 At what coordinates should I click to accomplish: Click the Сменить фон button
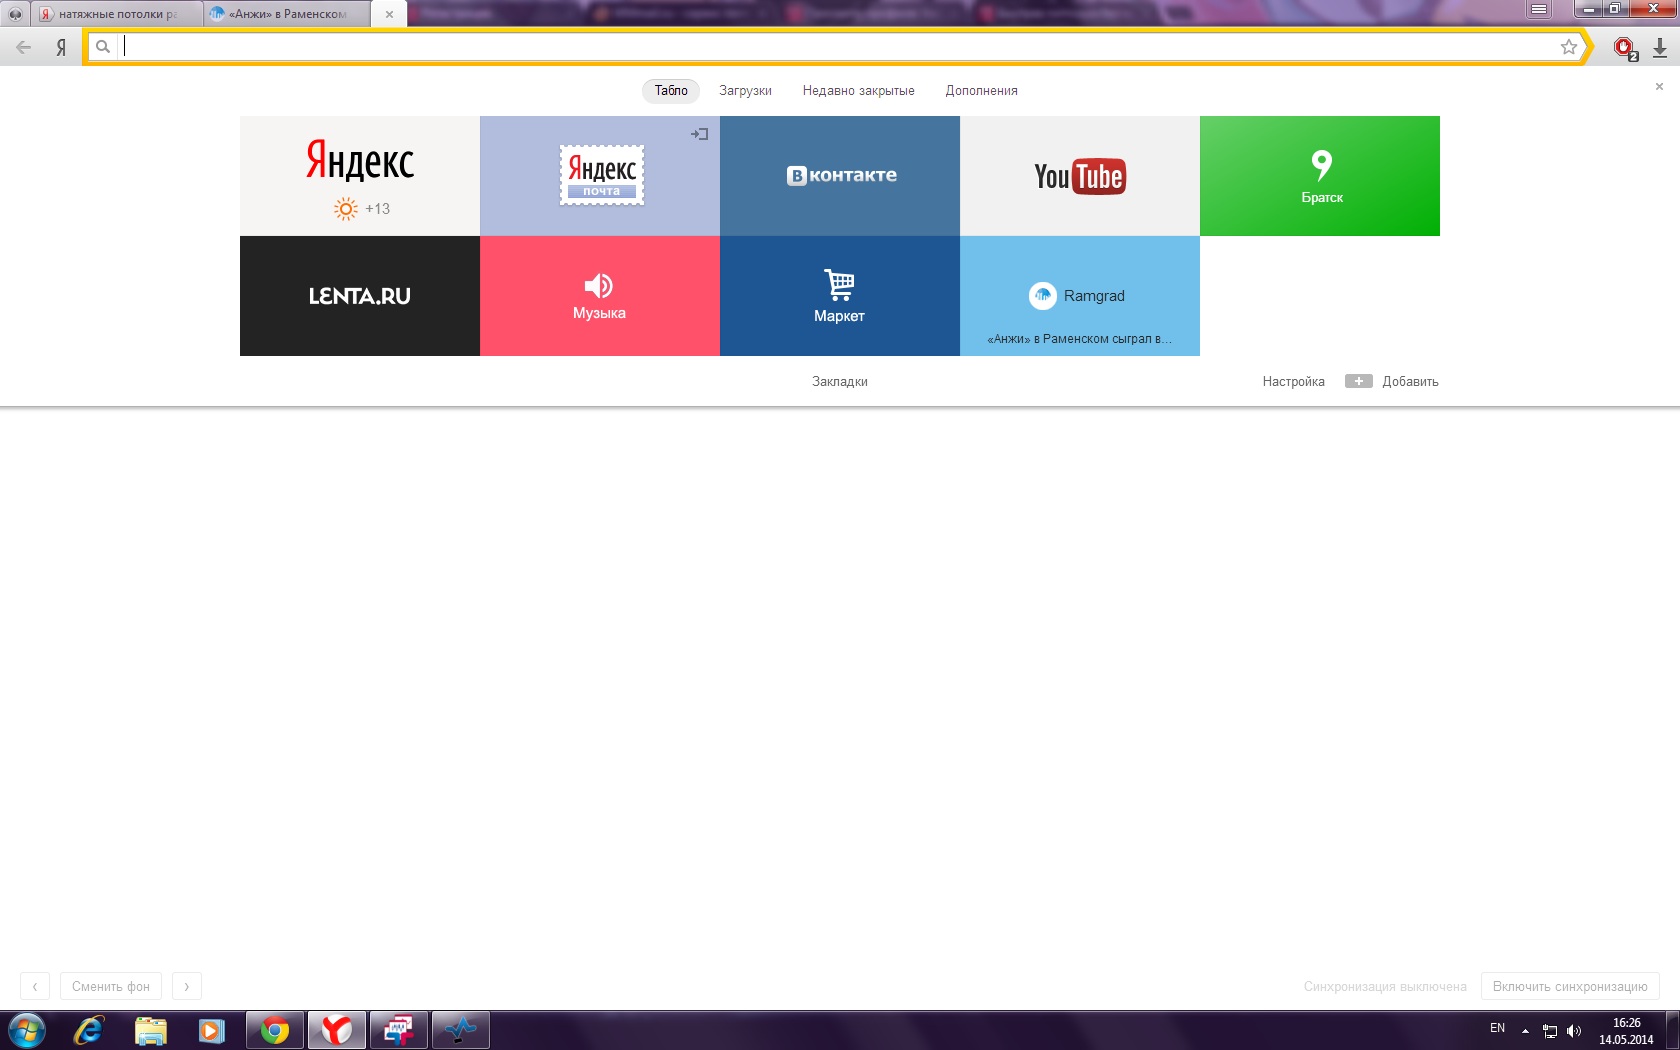click(x=110, y=987)
